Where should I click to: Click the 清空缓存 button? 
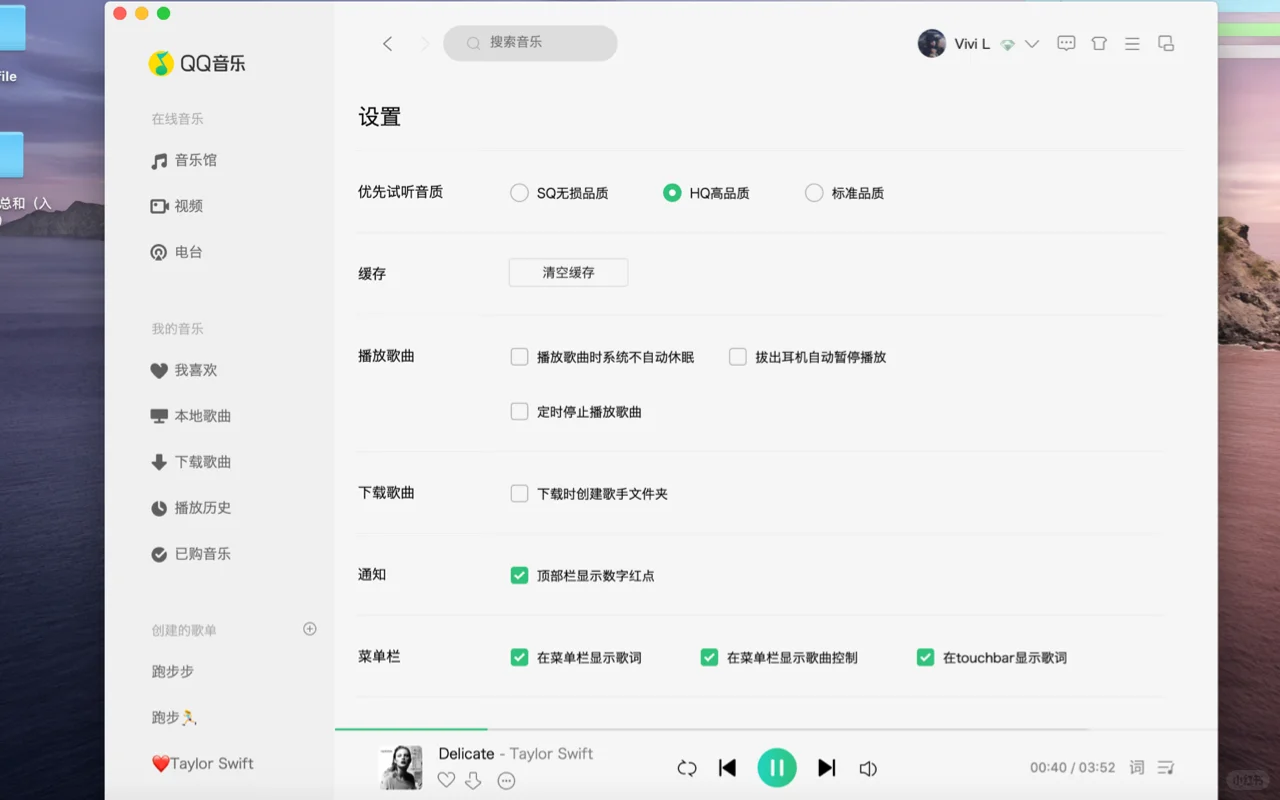[x=568, y=272]
